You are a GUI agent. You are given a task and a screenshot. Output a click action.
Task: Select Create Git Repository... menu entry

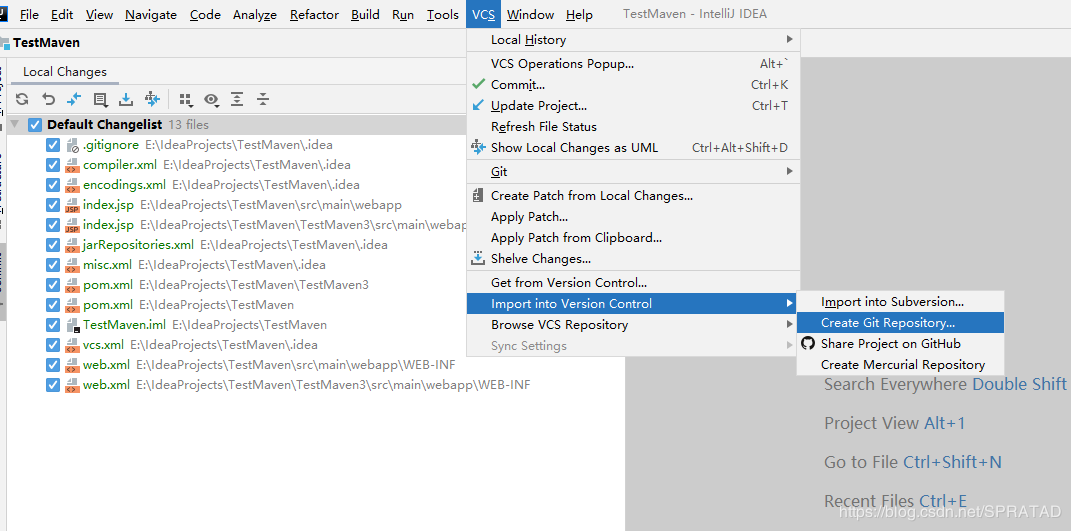coord(887,323)
